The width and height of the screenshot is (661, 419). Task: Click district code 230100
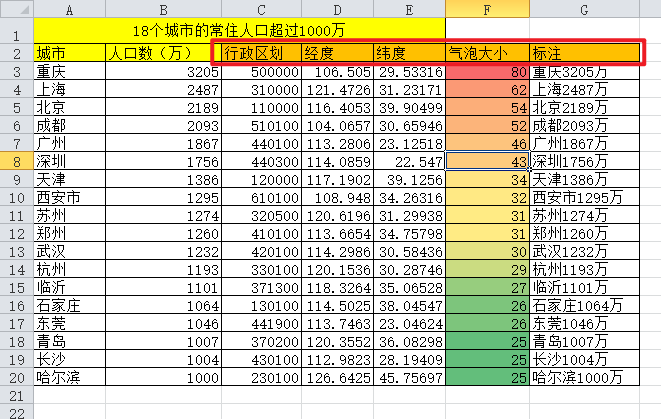coord(261,377)
